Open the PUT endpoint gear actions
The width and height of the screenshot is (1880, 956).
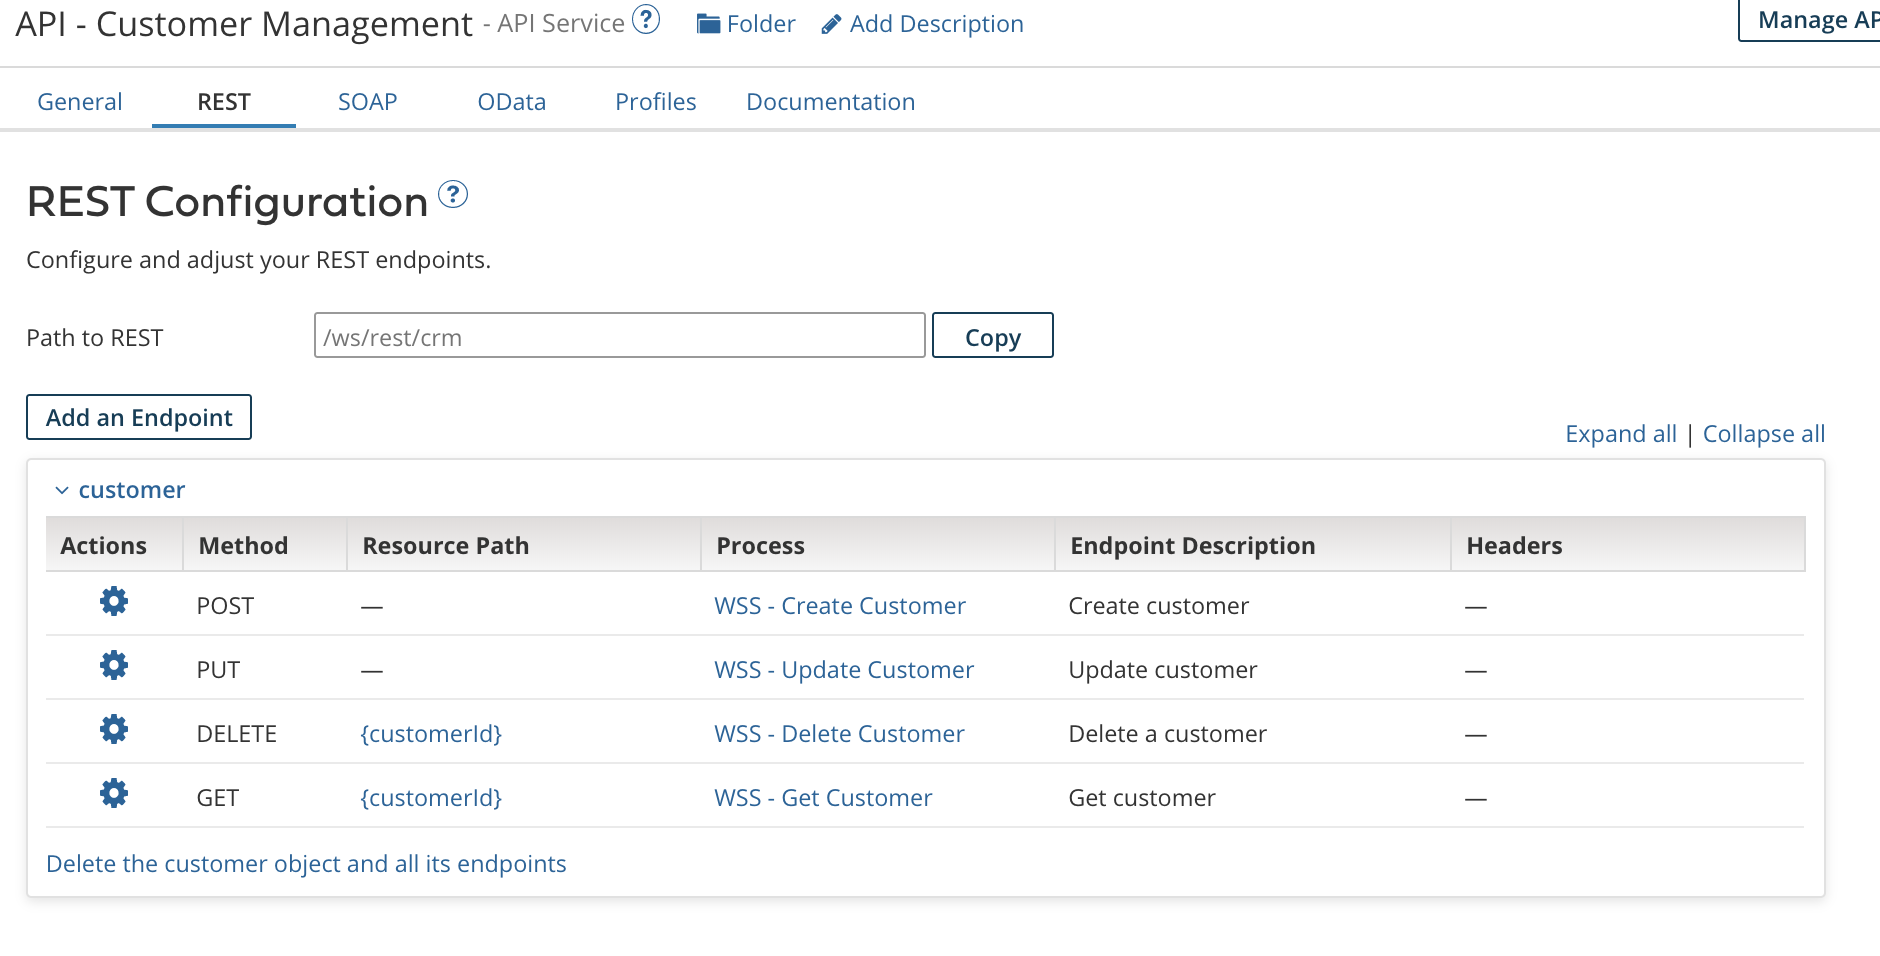pos(114,666)
